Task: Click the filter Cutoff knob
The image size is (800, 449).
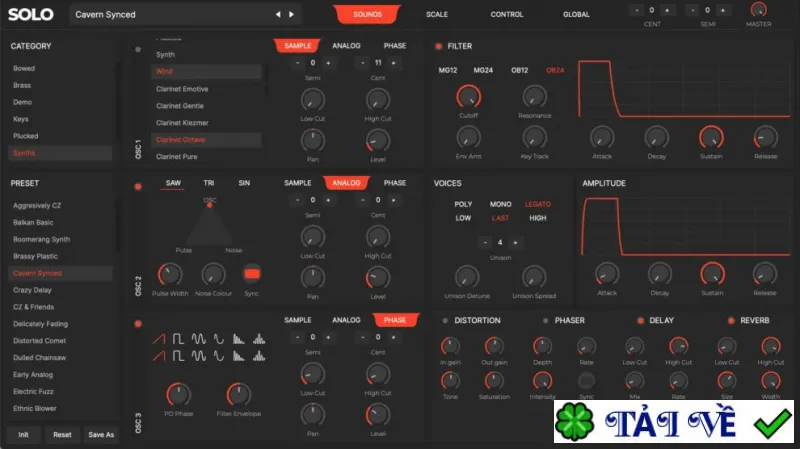Action: (468, 97)
